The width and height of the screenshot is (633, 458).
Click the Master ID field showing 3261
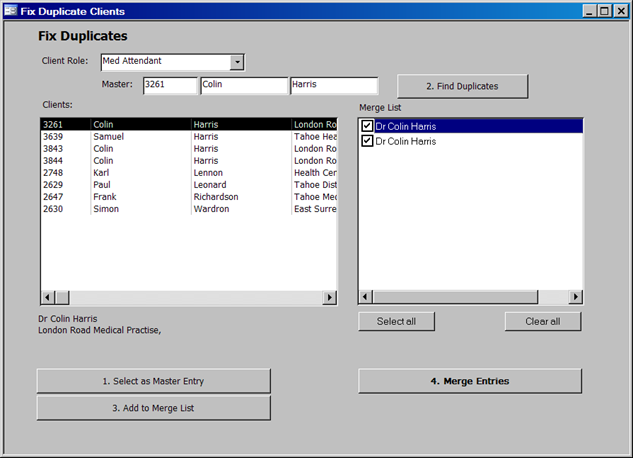pos(170,86)
